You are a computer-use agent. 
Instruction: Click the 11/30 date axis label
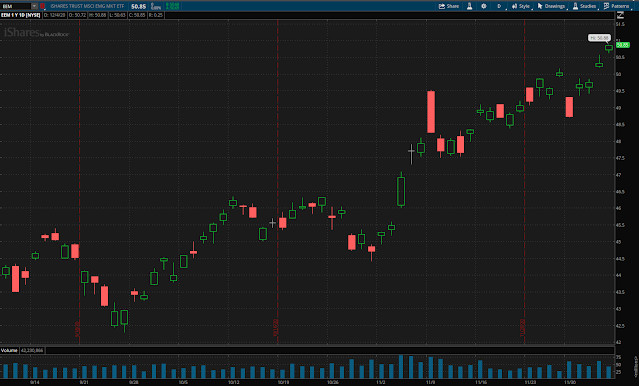tap(570, 382)
